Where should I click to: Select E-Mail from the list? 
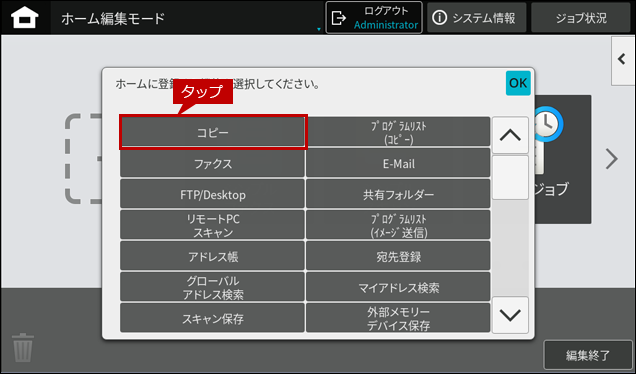click(x=398, y=163)
